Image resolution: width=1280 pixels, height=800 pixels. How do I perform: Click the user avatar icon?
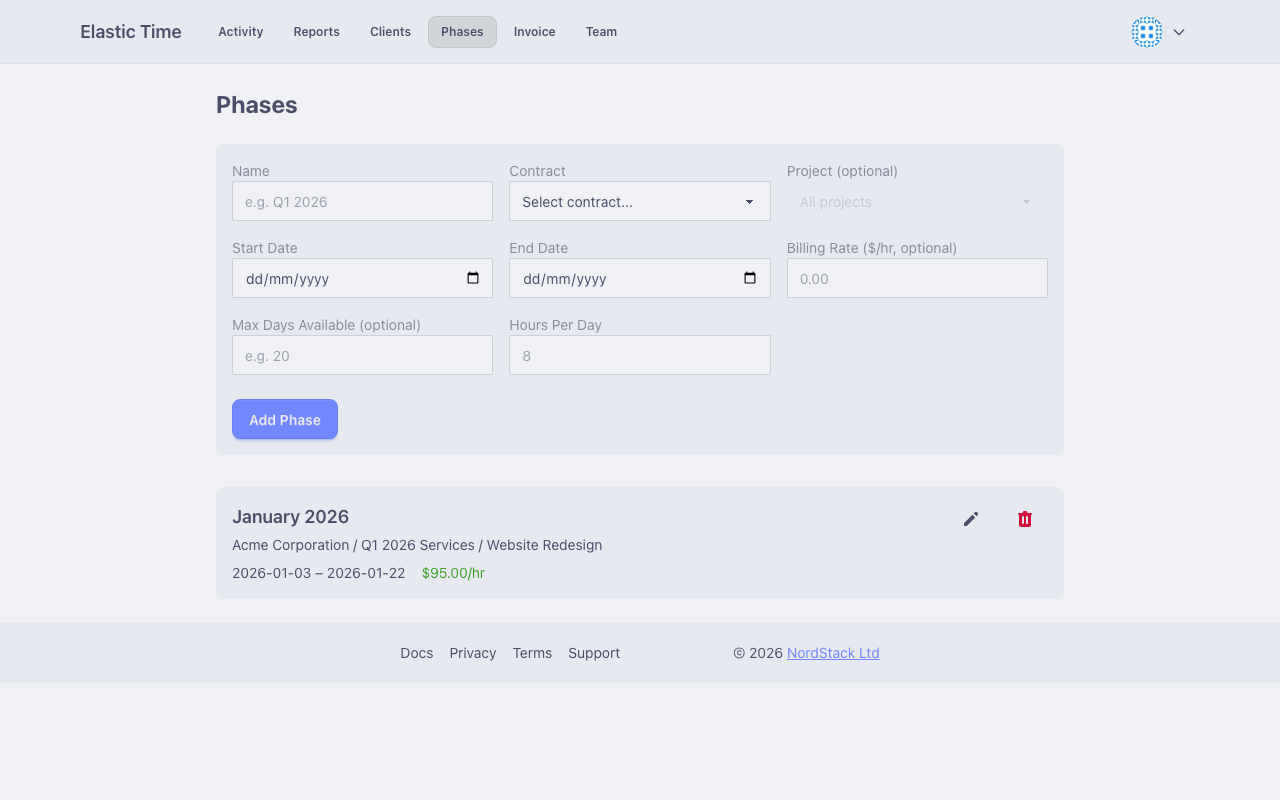1146,32
